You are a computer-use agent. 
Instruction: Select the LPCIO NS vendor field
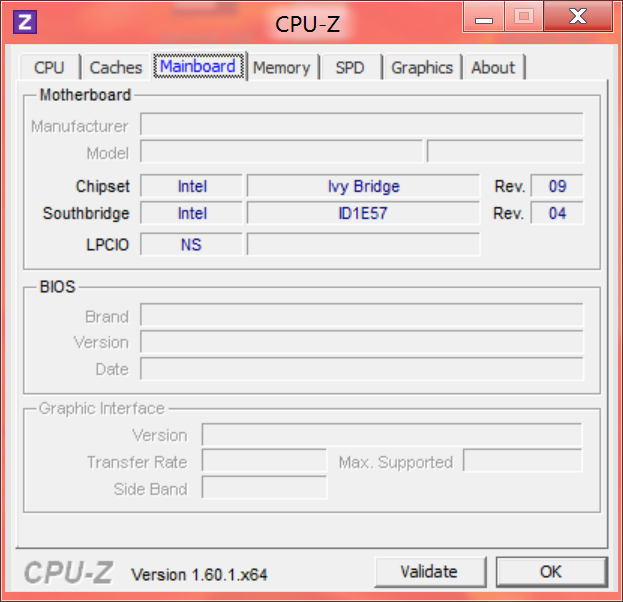click(x=191, y=244)
